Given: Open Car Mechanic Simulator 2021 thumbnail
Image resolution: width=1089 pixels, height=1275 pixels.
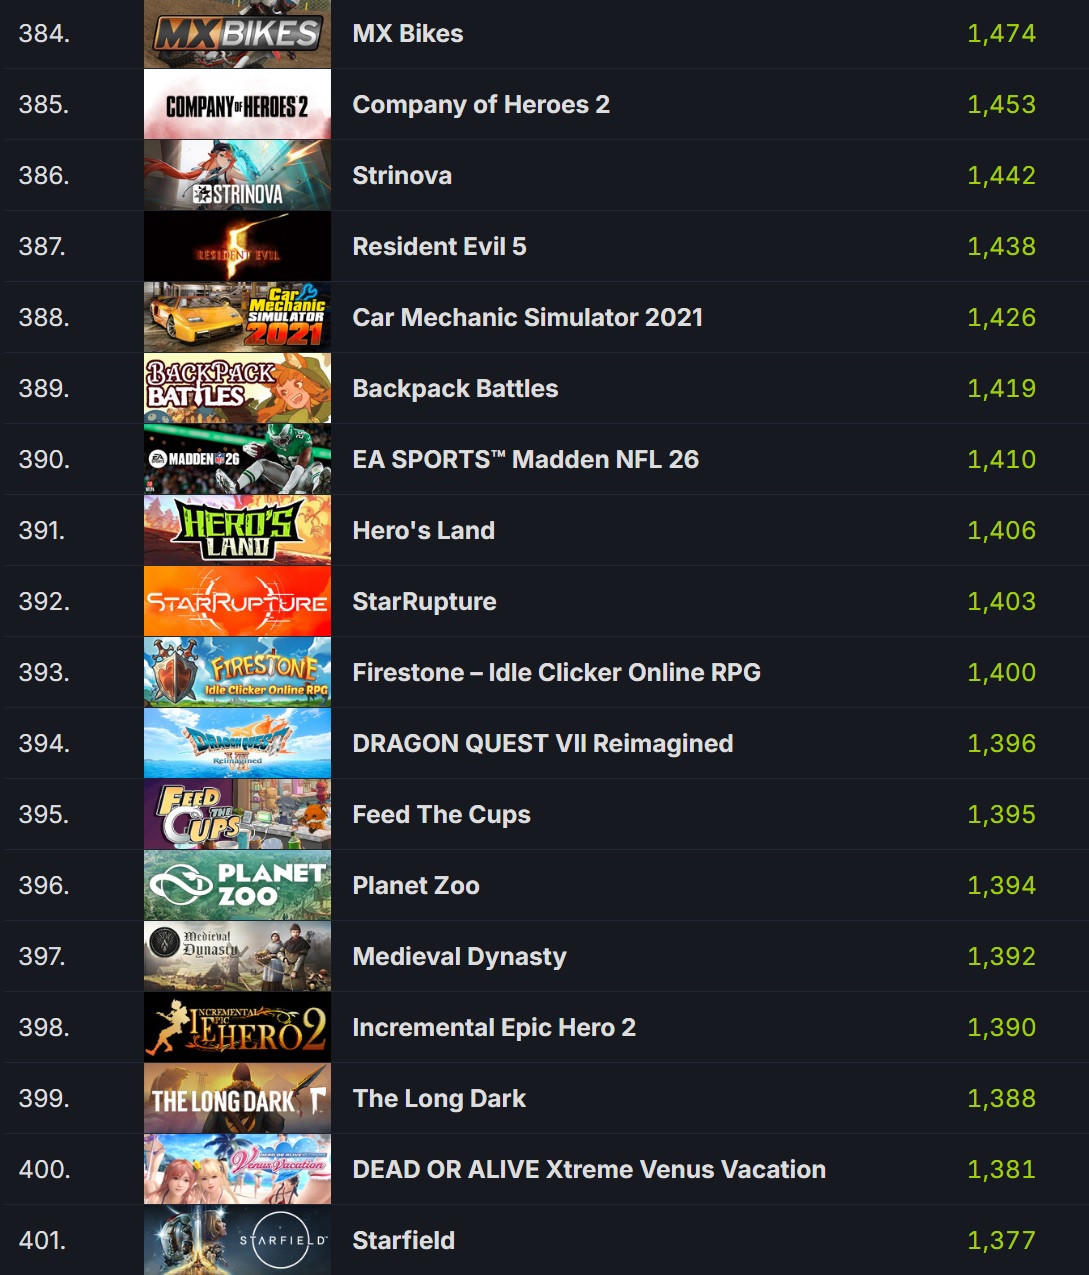Looking at the screenshot, I should (237, 318).
